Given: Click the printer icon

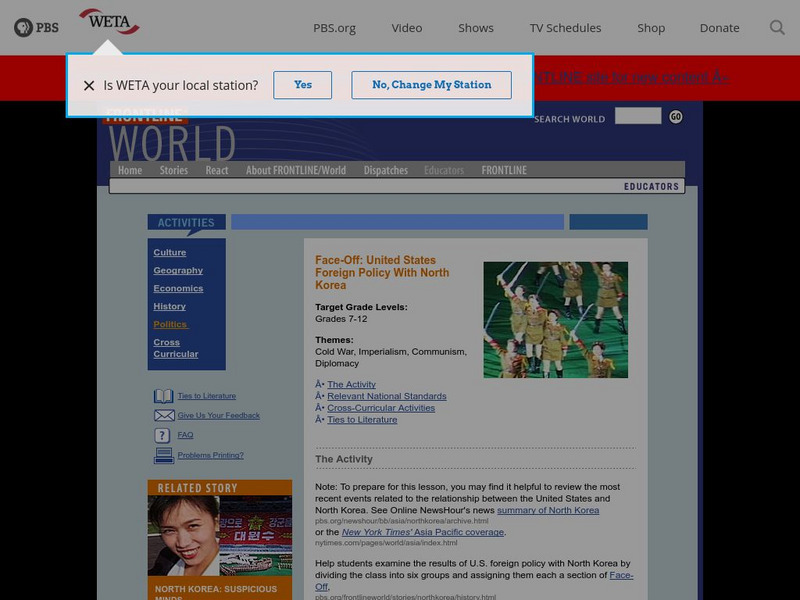Looking at the screenshot, I should (164, 456).
